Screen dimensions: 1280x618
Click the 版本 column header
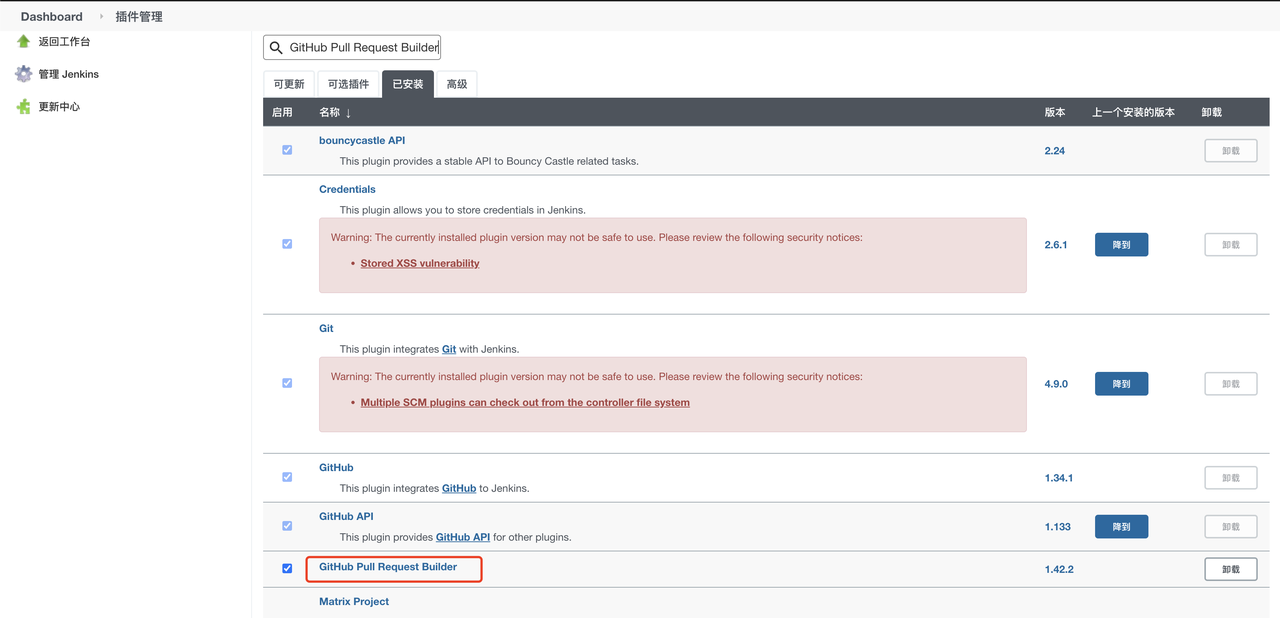pos(1055,112)
